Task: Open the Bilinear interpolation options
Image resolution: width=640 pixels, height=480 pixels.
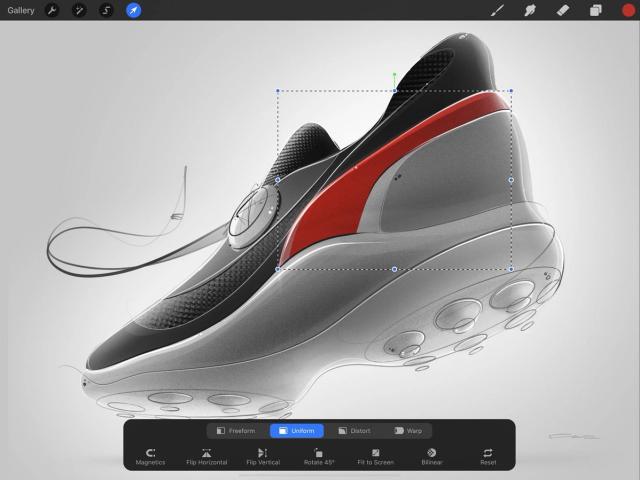Action: [431, 457]
